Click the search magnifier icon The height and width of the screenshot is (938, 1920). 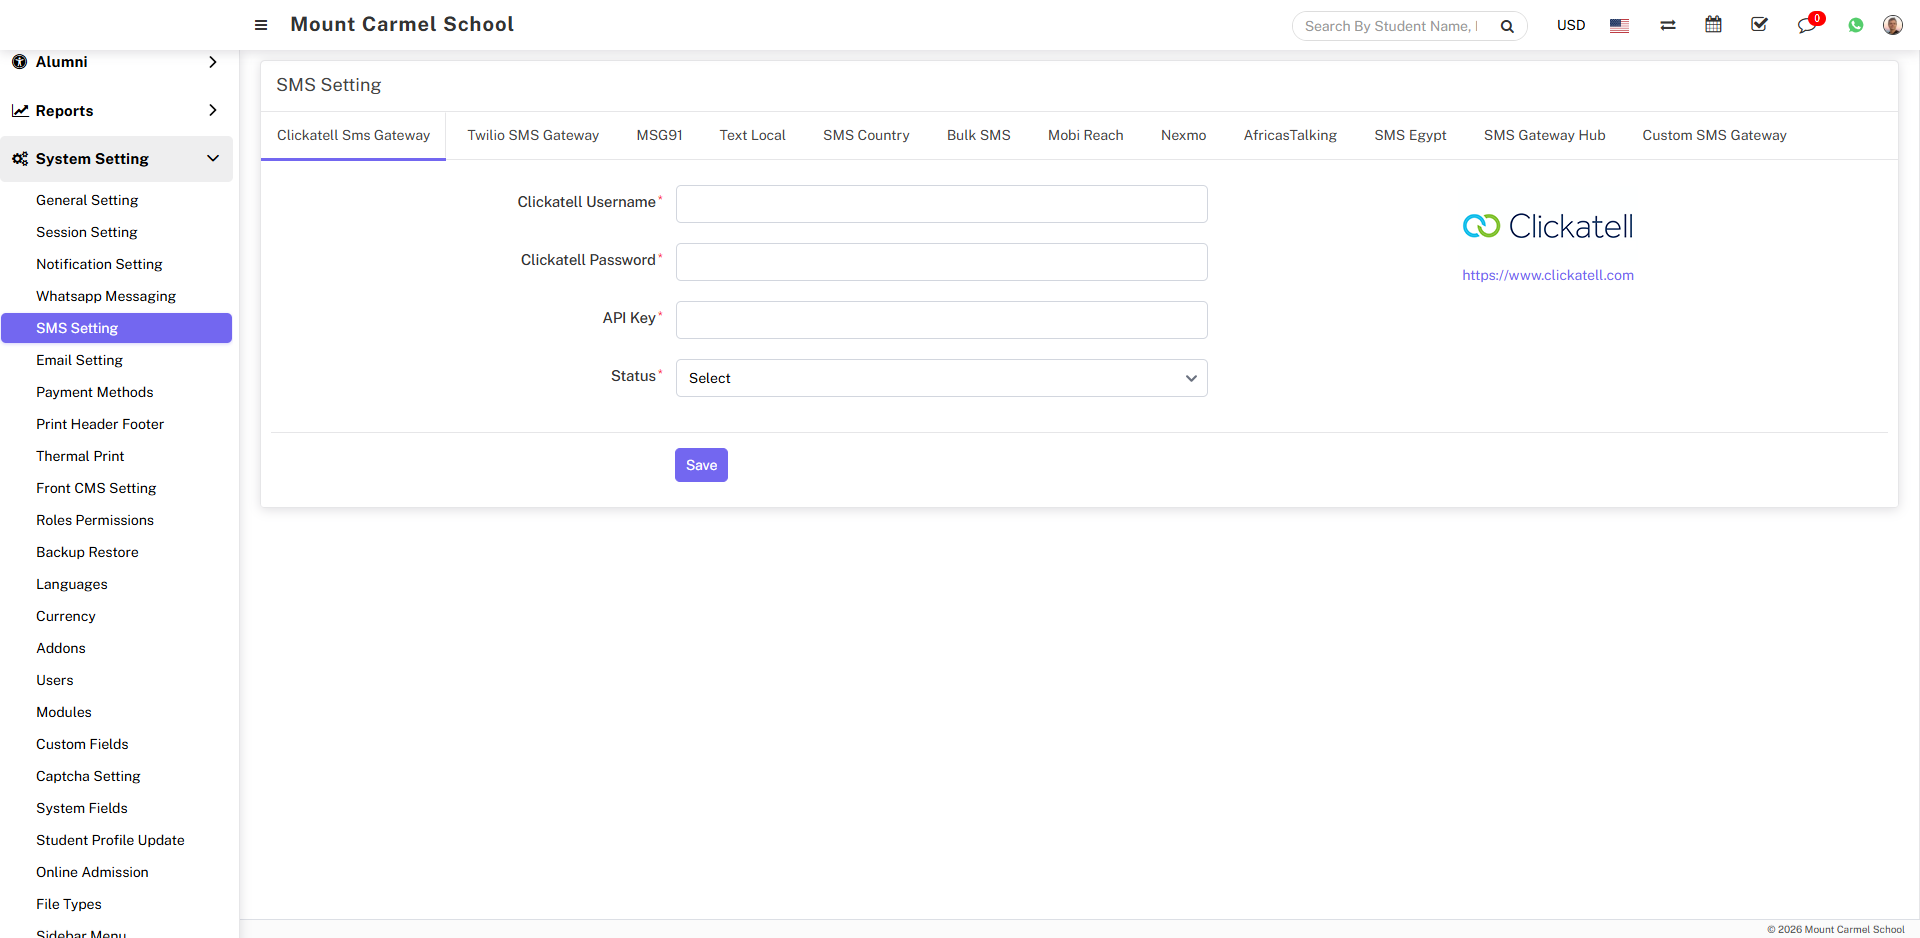1507,27
